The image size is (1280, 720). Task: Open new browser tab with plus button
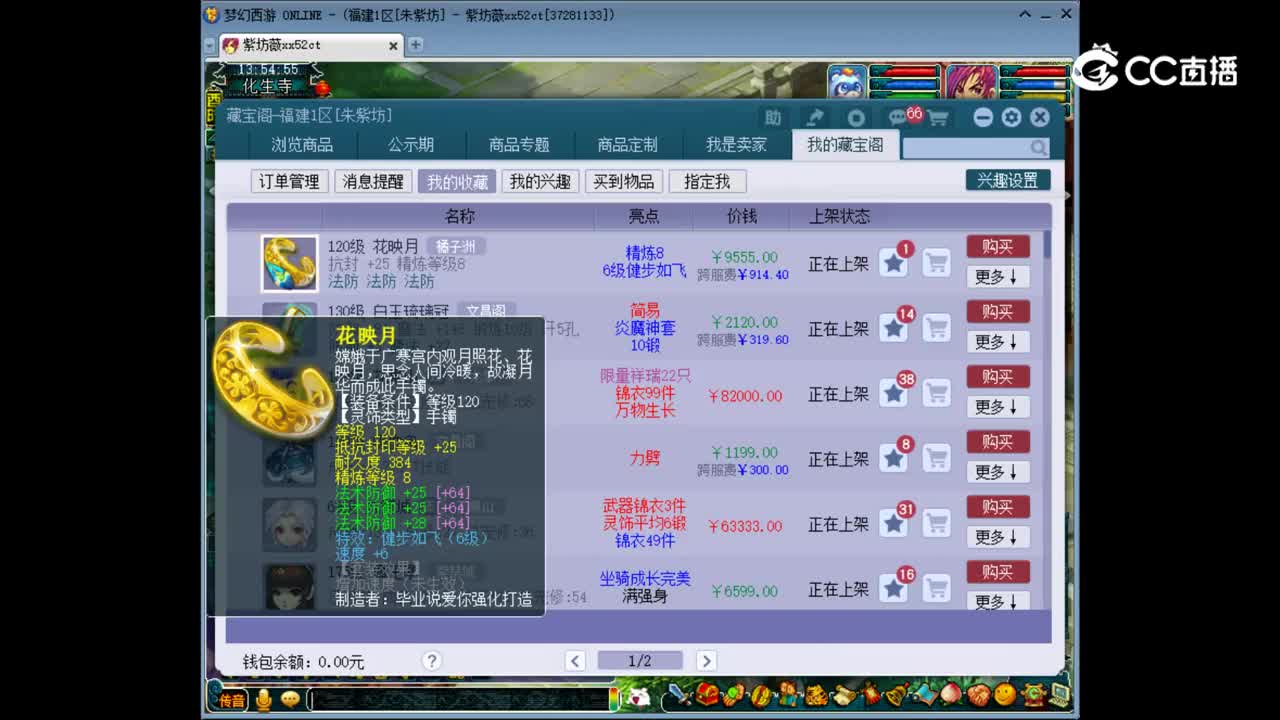(x=415, y=45)
